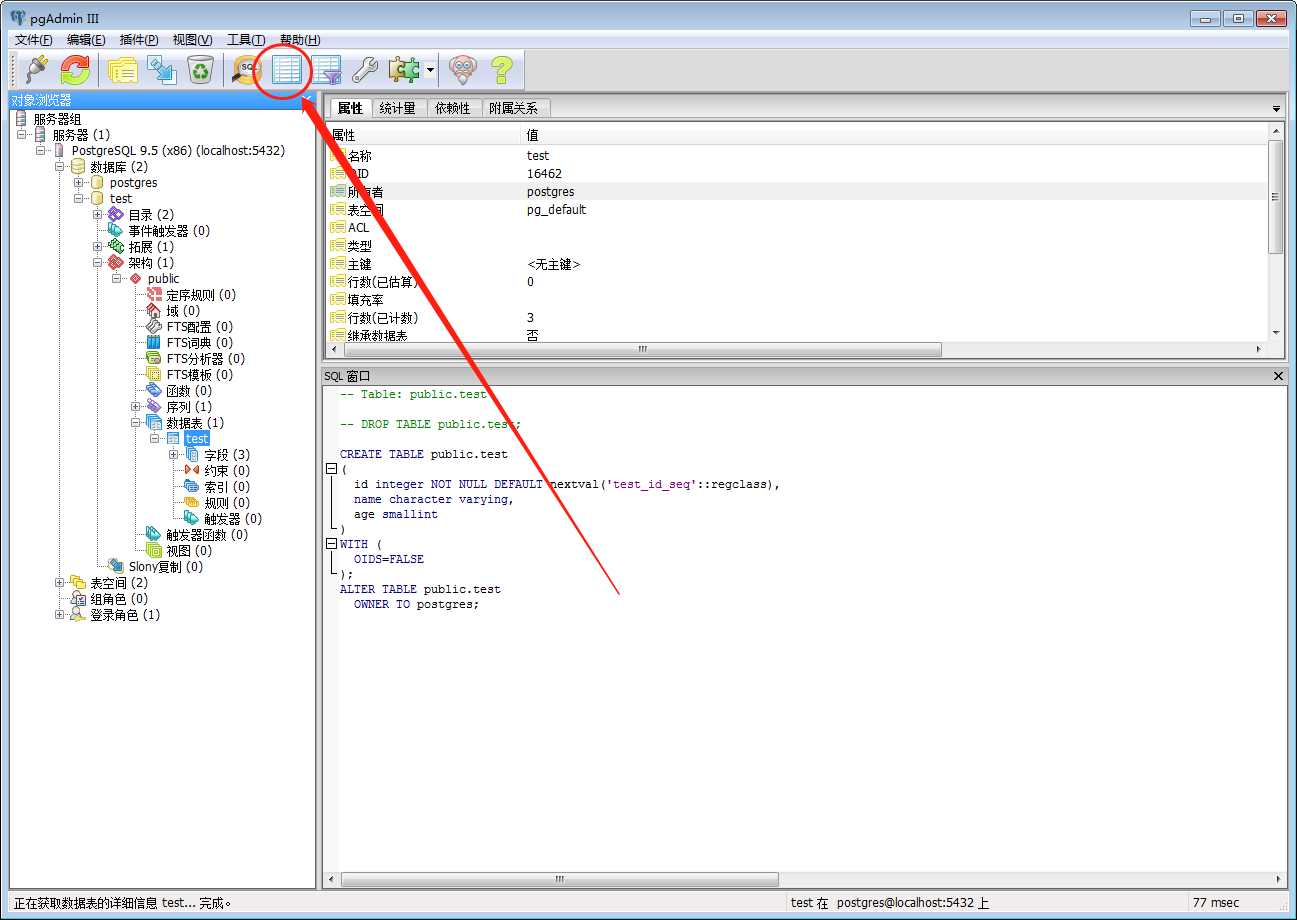
Task: Show the guru hint icon
Action: pyautogui.click(x=462, y=69)
